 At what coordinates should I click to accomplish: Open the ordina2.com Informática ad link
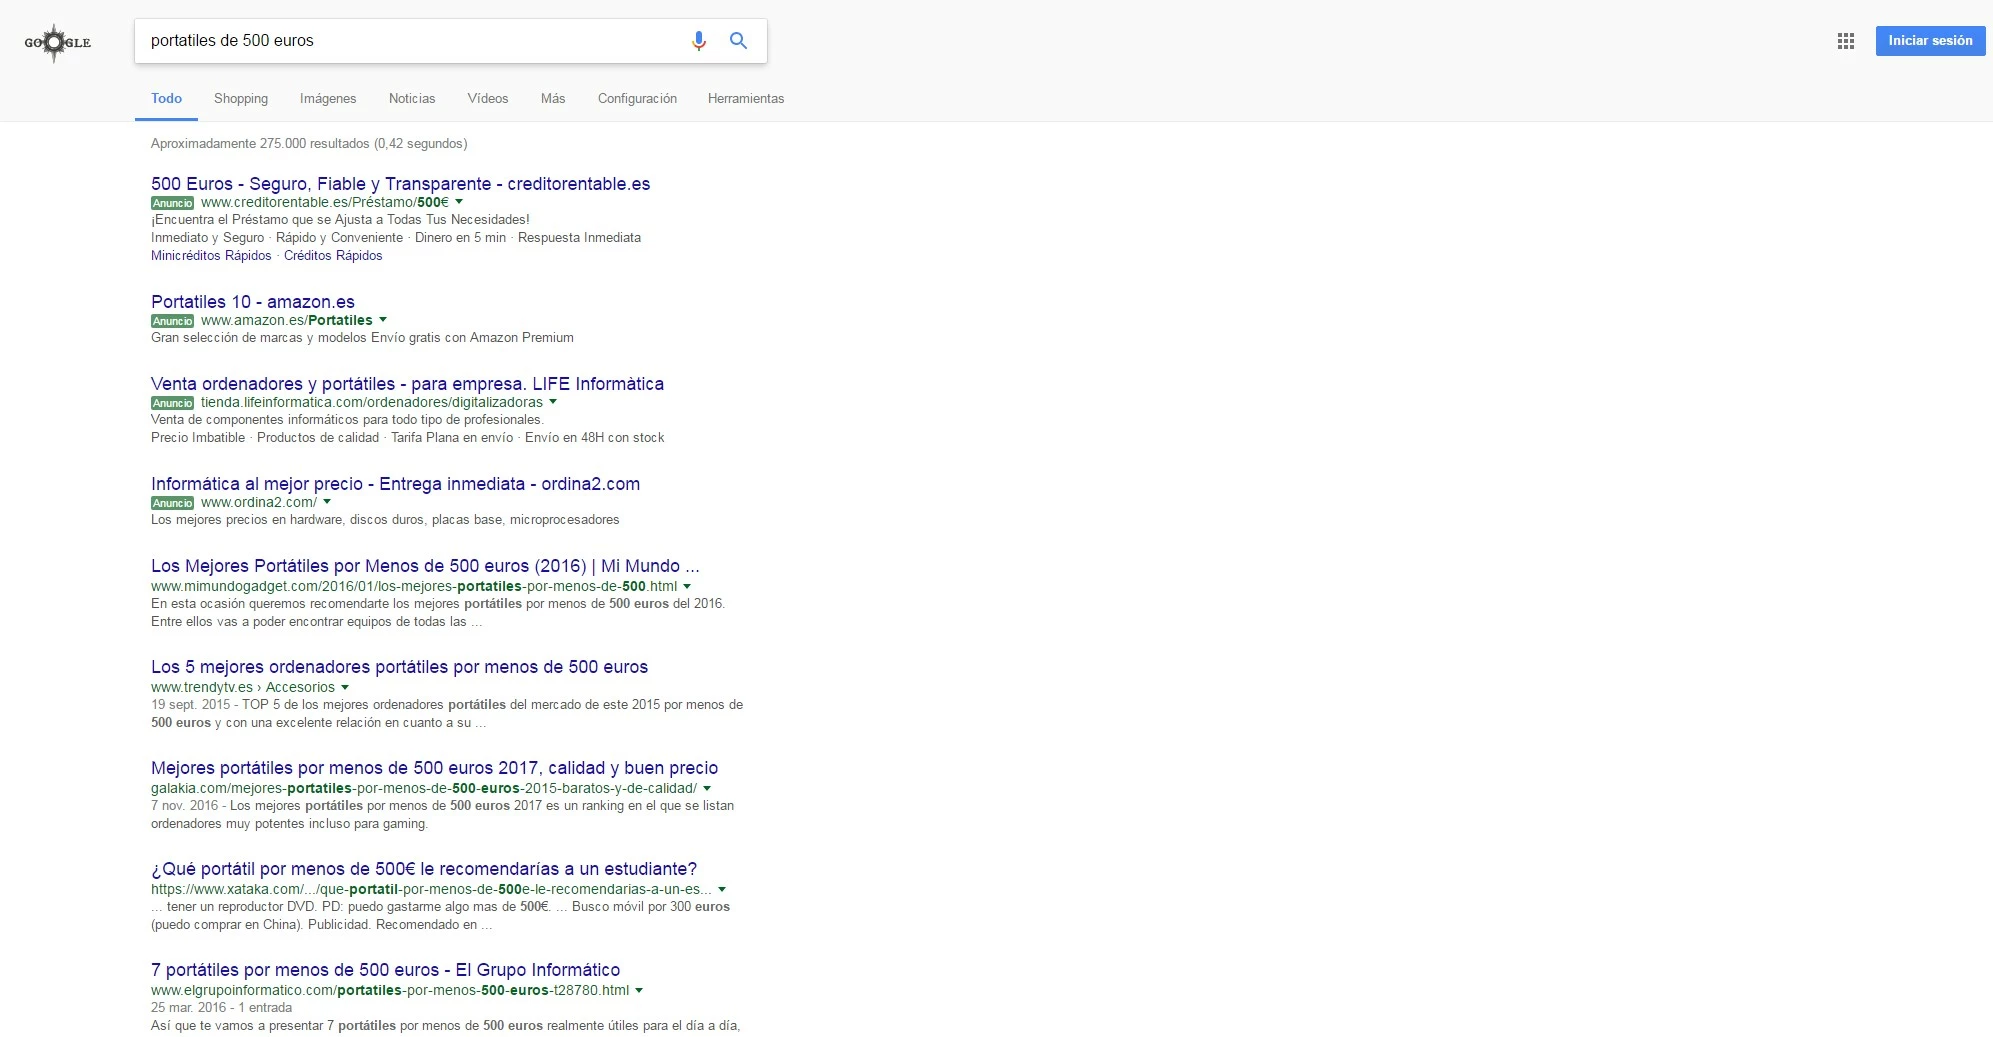click(x=395, y=484)
